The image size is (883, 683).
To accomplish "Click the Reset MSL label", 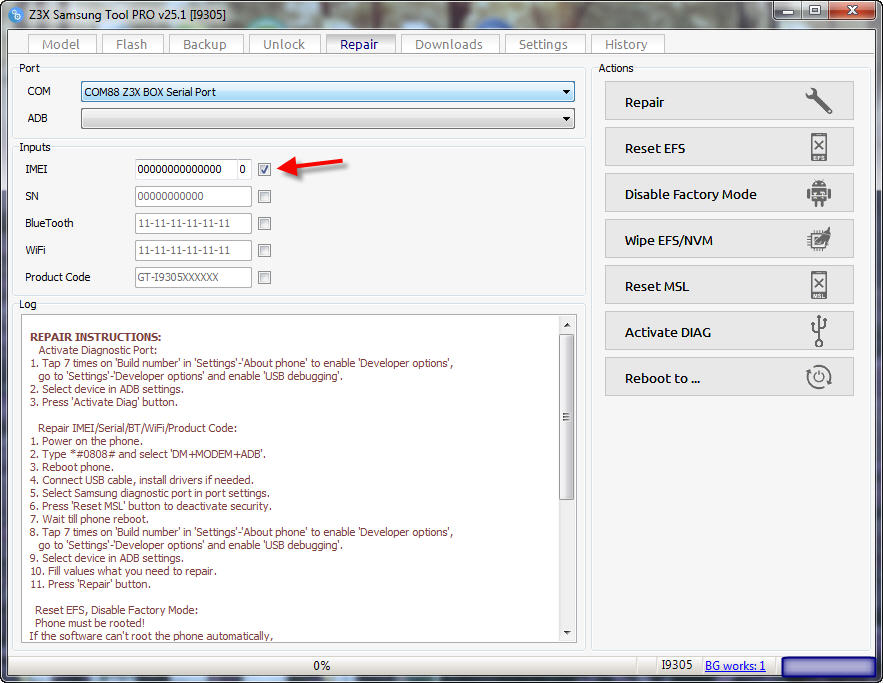I will click(x=657, y=287).
